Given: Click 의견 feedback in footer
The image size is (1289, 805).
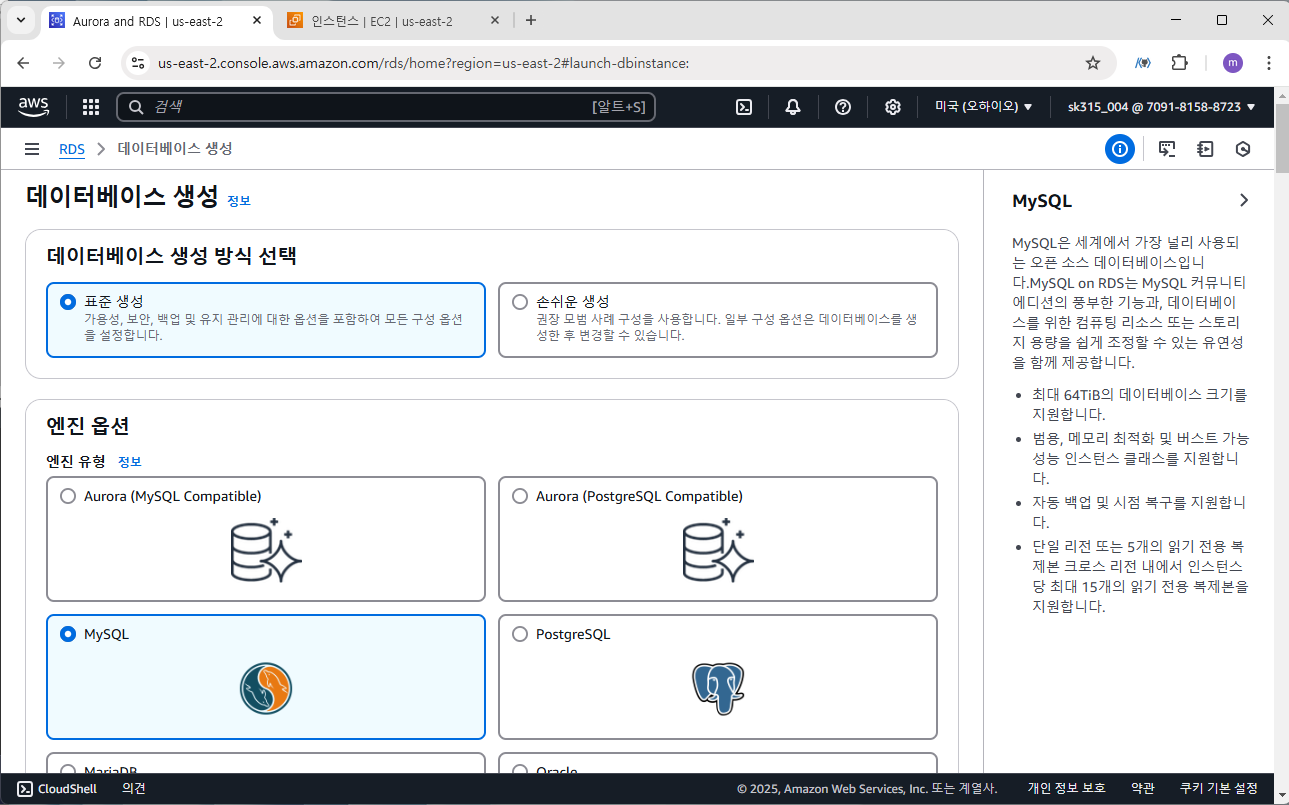Looking at the screenshot, I should 134,789.
